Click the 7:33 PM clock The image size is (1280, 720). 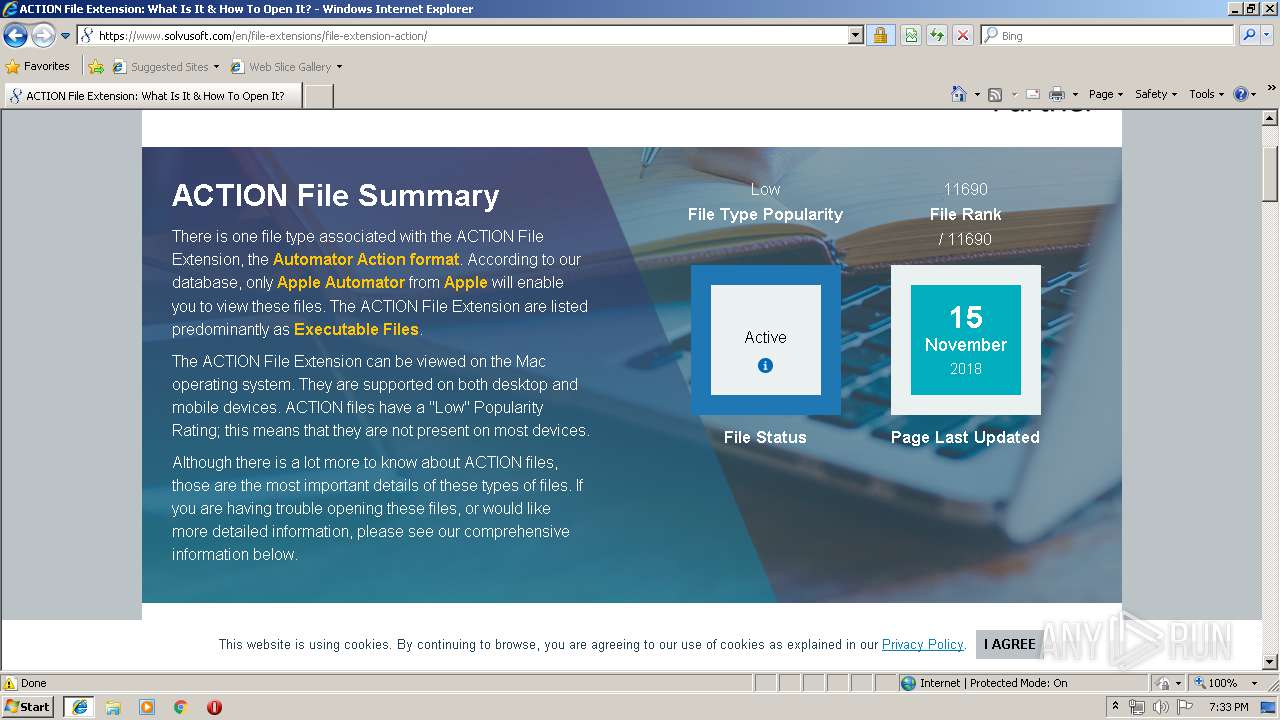[x=1228, y=707]
